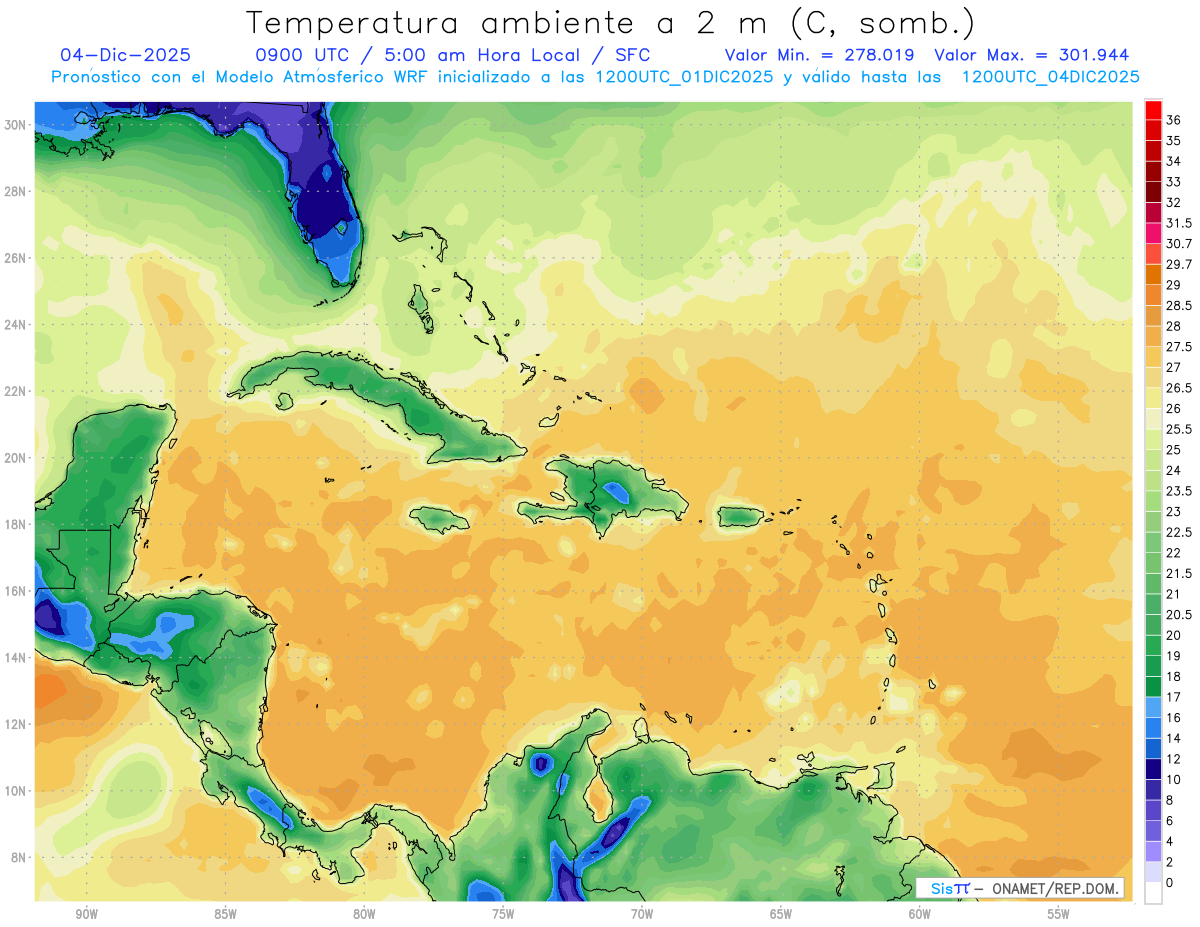
Task: Select the '29.7' colorbar value
Action: pyautogui.click(x=1179, y=264)
